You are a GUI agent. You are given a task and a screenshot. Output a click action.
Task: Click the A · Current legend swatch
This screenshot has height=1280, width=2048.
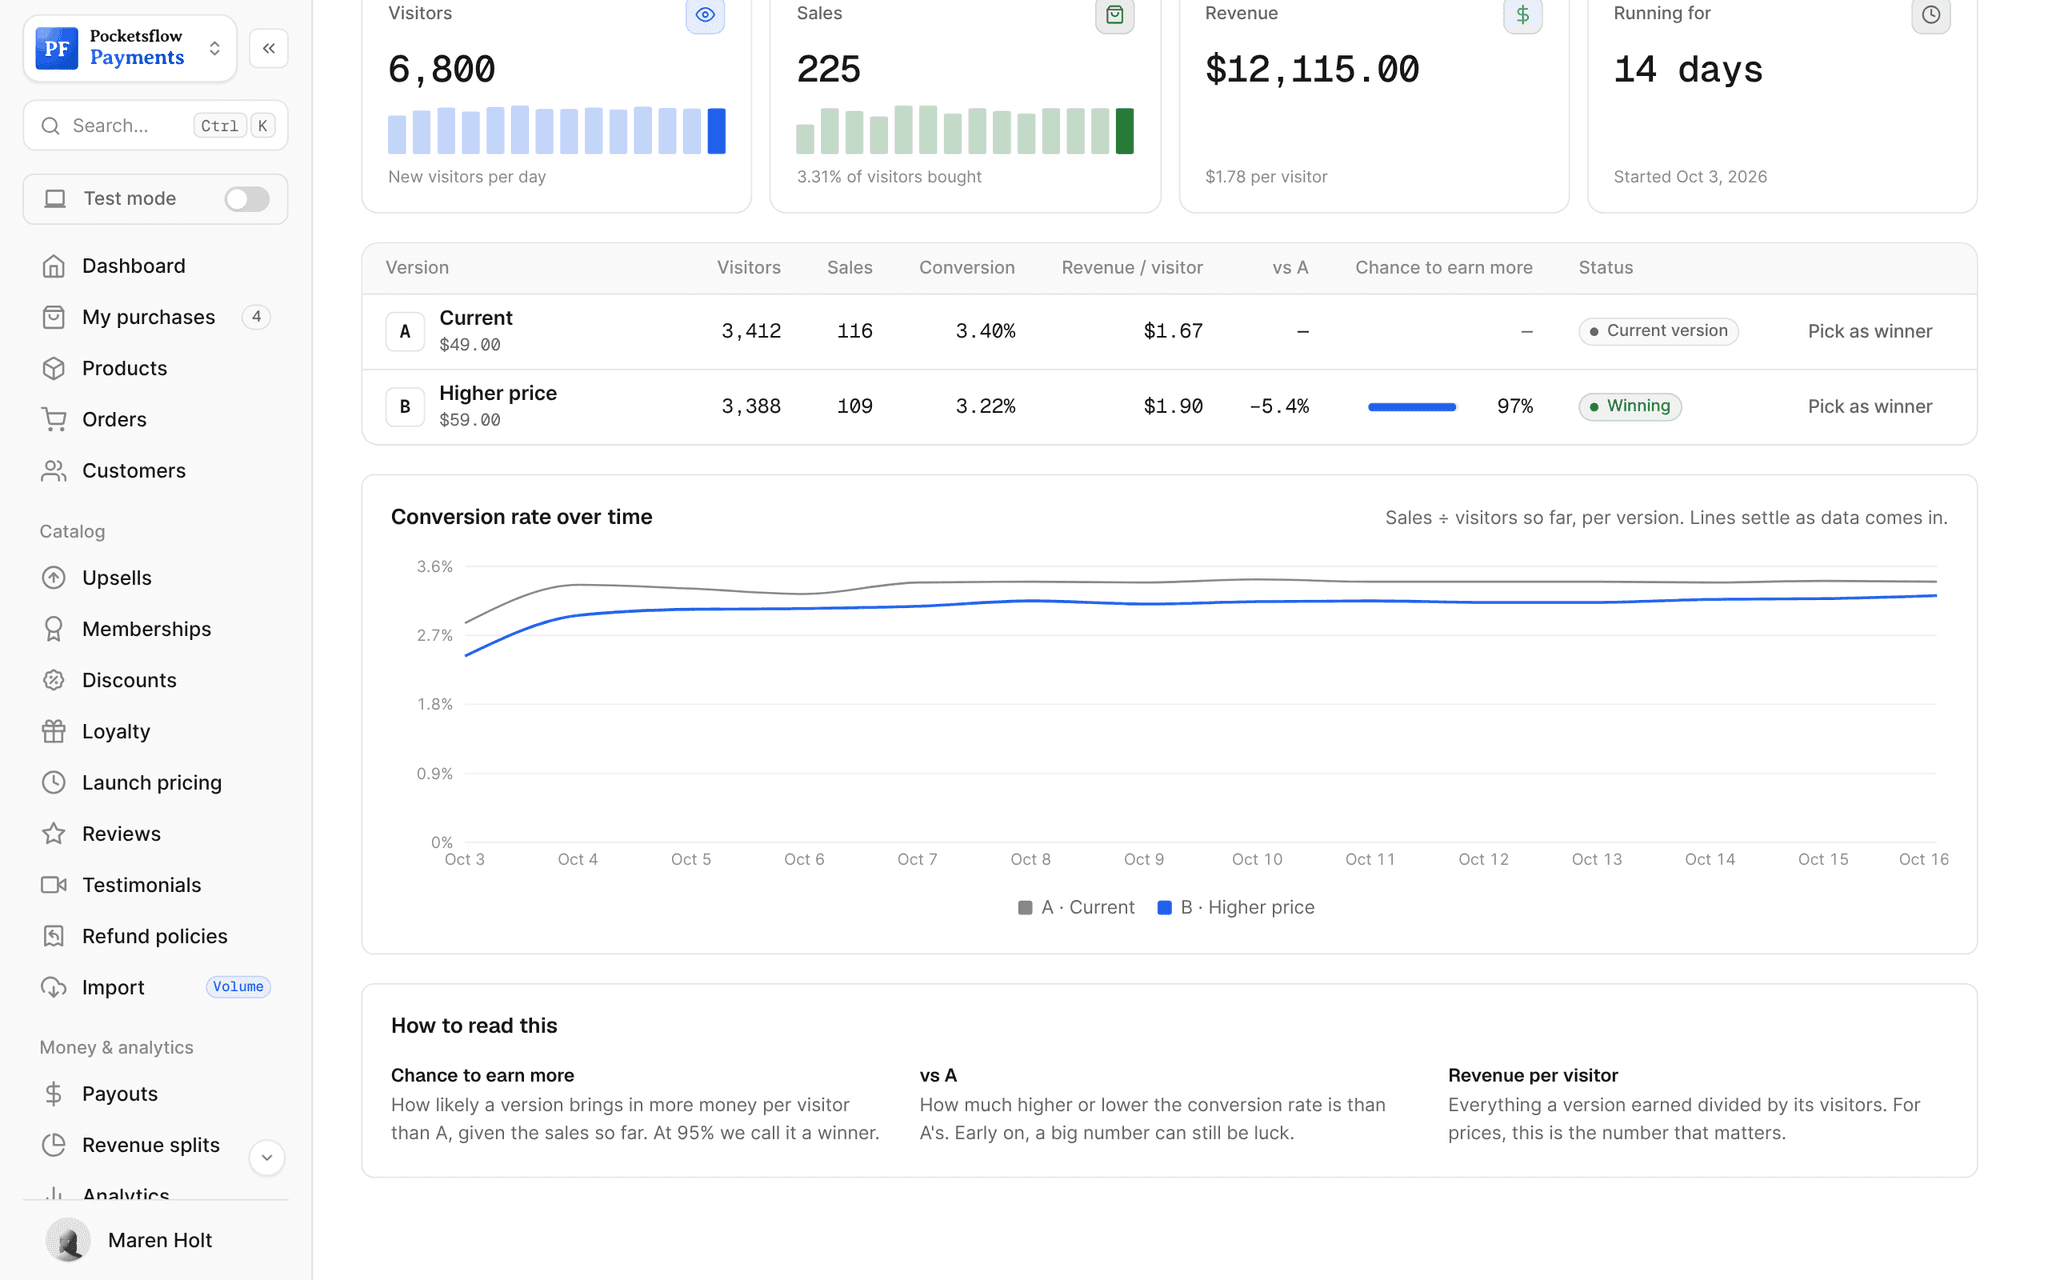point(1025,908)
